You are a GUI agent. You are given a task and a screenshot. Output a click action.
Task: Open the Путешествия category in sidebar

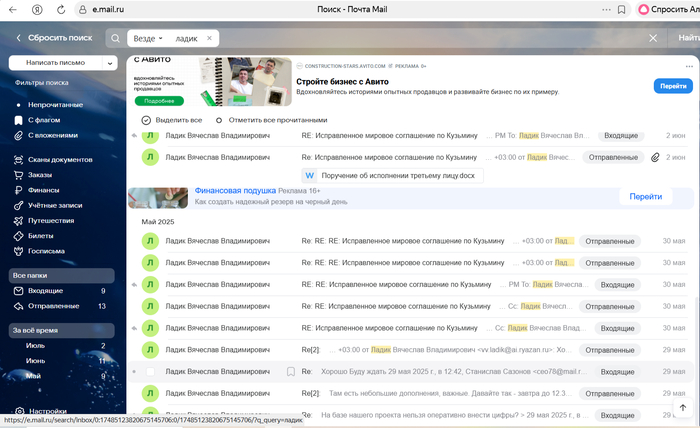point(50,220)
